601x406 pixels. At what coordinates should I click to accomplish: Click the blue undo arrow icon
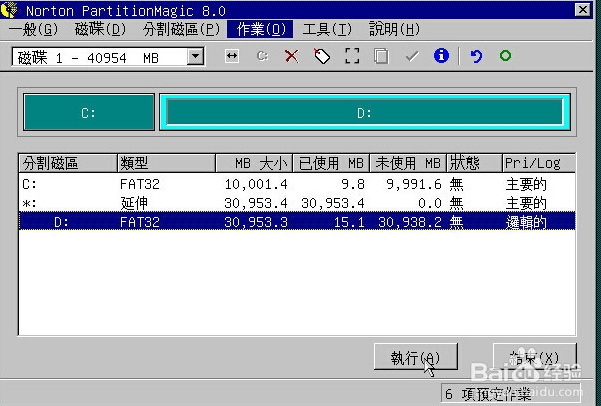click(x=476, y=56)
